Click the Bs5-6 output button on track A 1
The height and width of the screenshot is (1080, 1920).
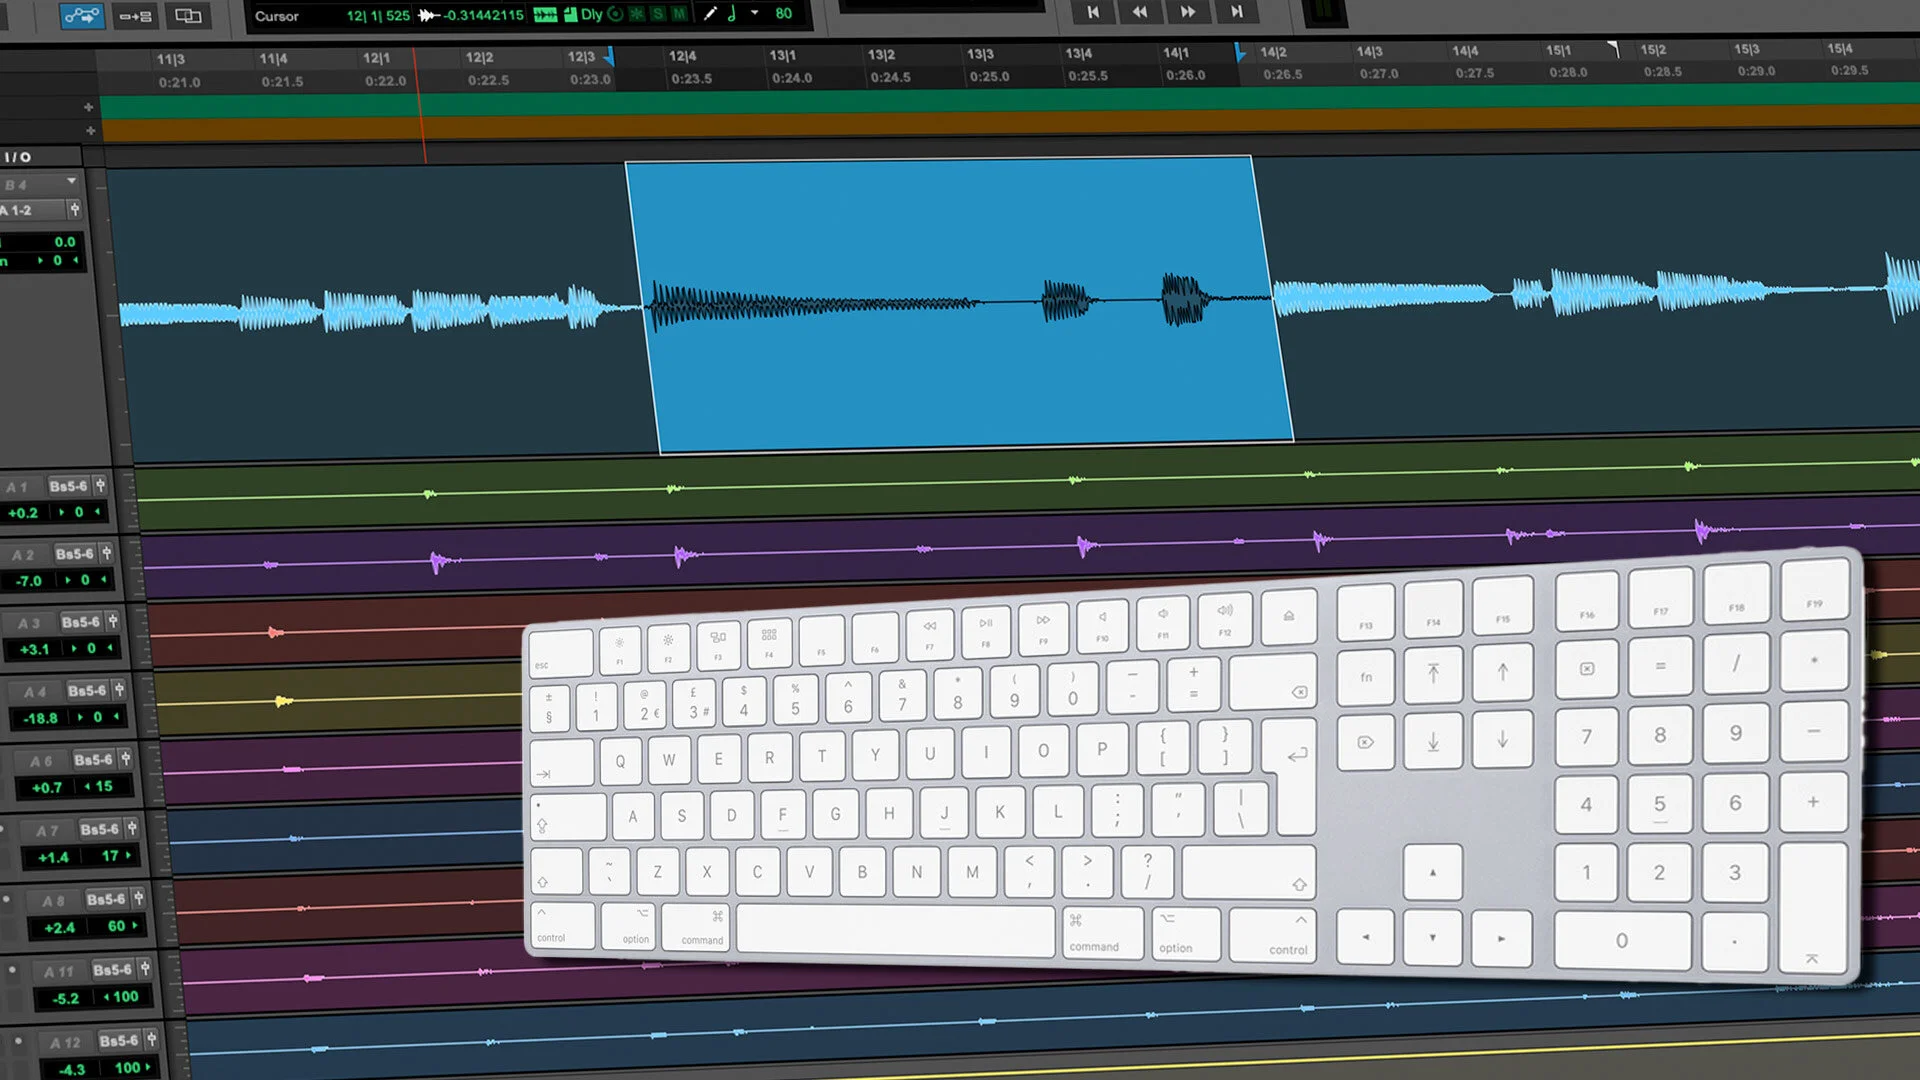(68, 486)
